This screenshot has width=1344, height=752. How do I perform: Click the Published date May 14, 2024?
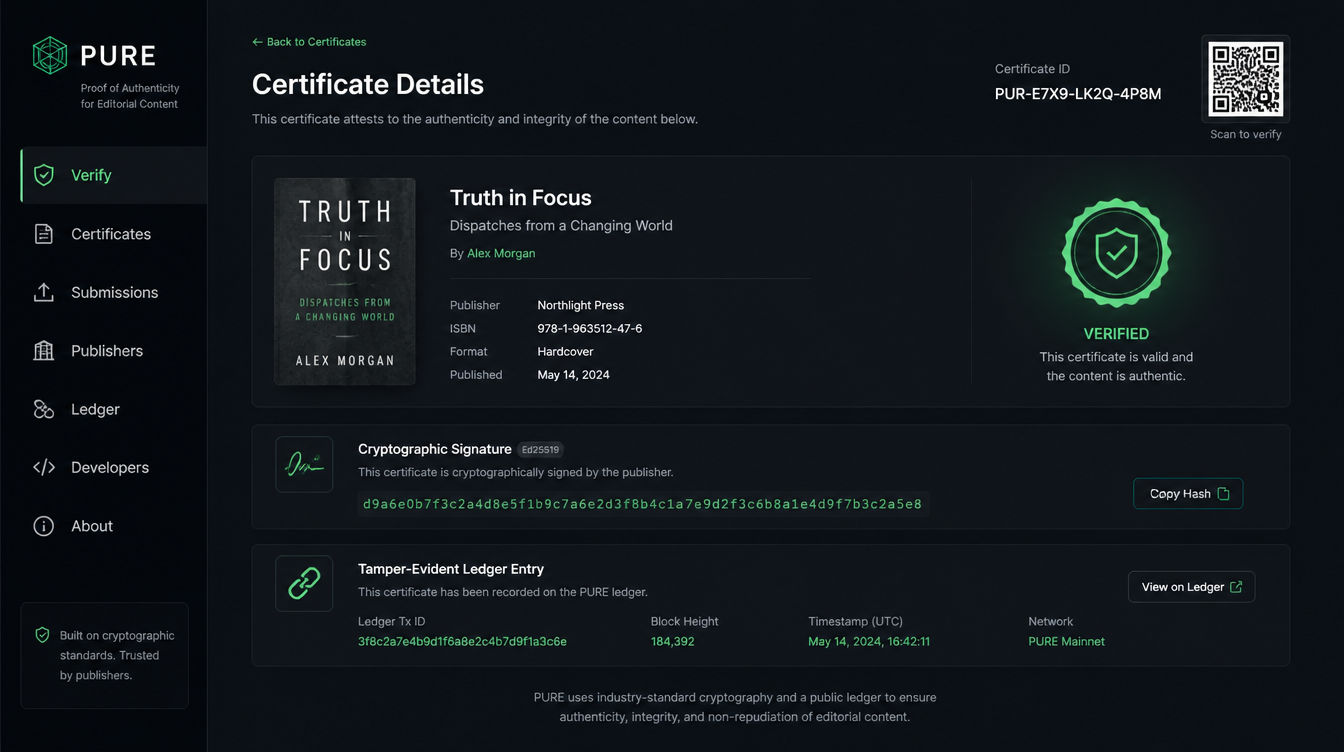click(x=573, y=375)
